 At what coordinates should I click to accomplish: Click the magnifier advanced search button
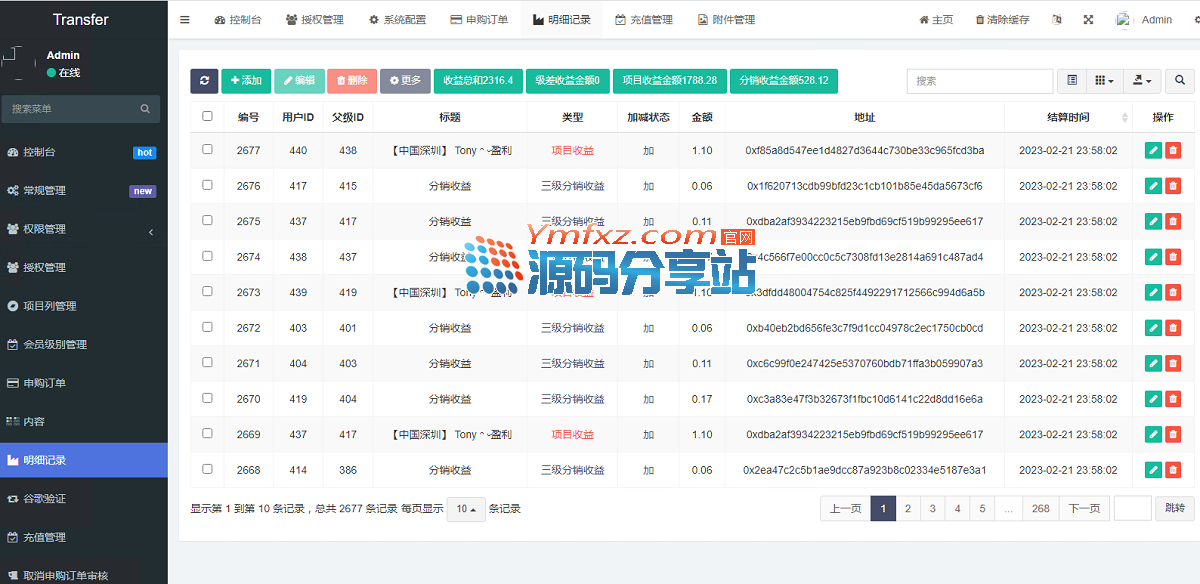1180,81
